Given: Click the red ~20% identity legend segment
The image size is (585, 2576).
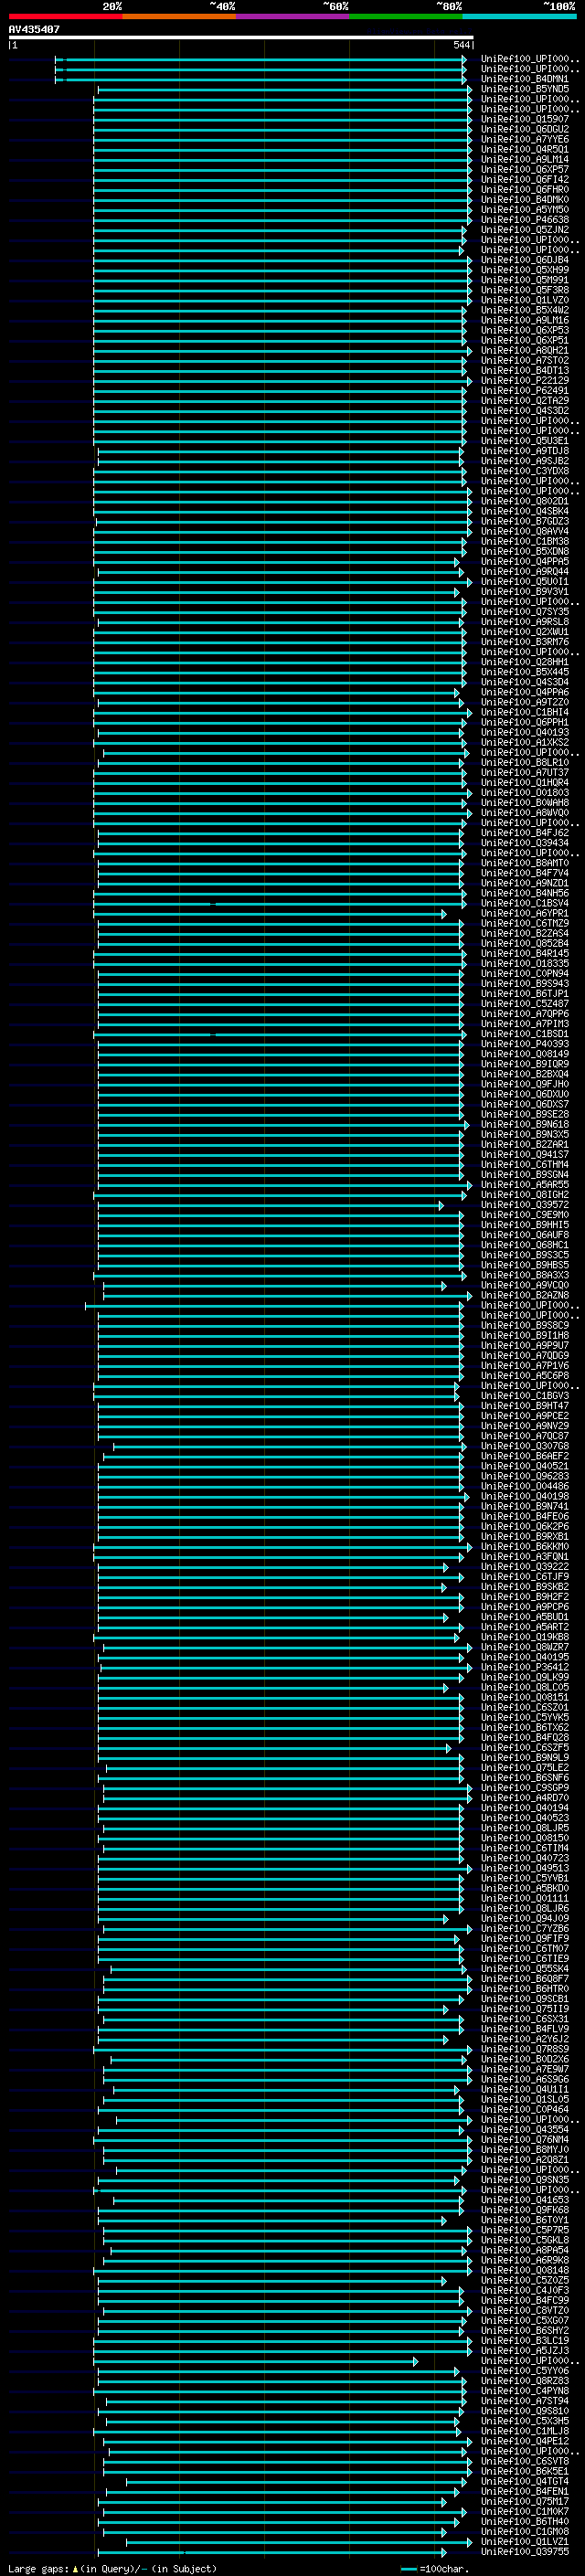Looking at the screenshot, I should (x=65, y=16).
